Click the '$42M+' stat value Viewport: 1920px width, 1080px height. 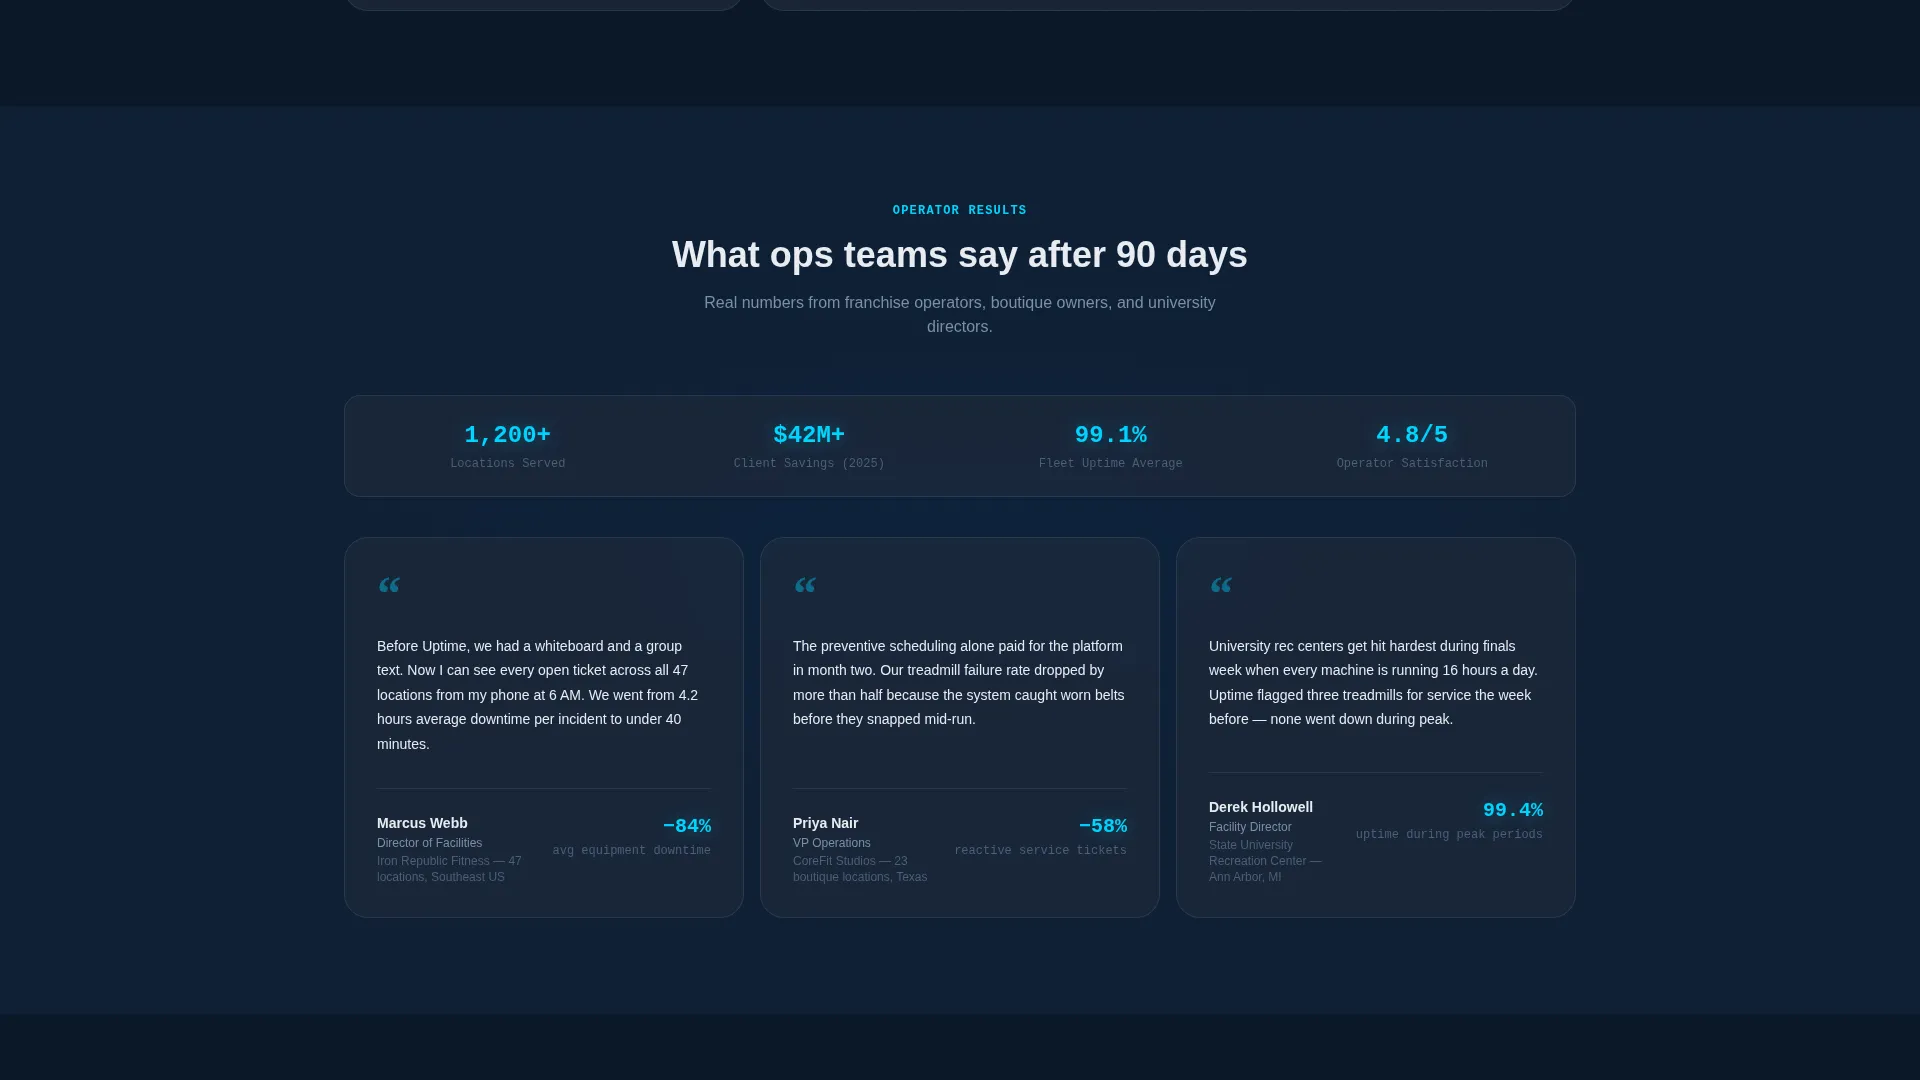pyautogui.click(x=809, y=435)
